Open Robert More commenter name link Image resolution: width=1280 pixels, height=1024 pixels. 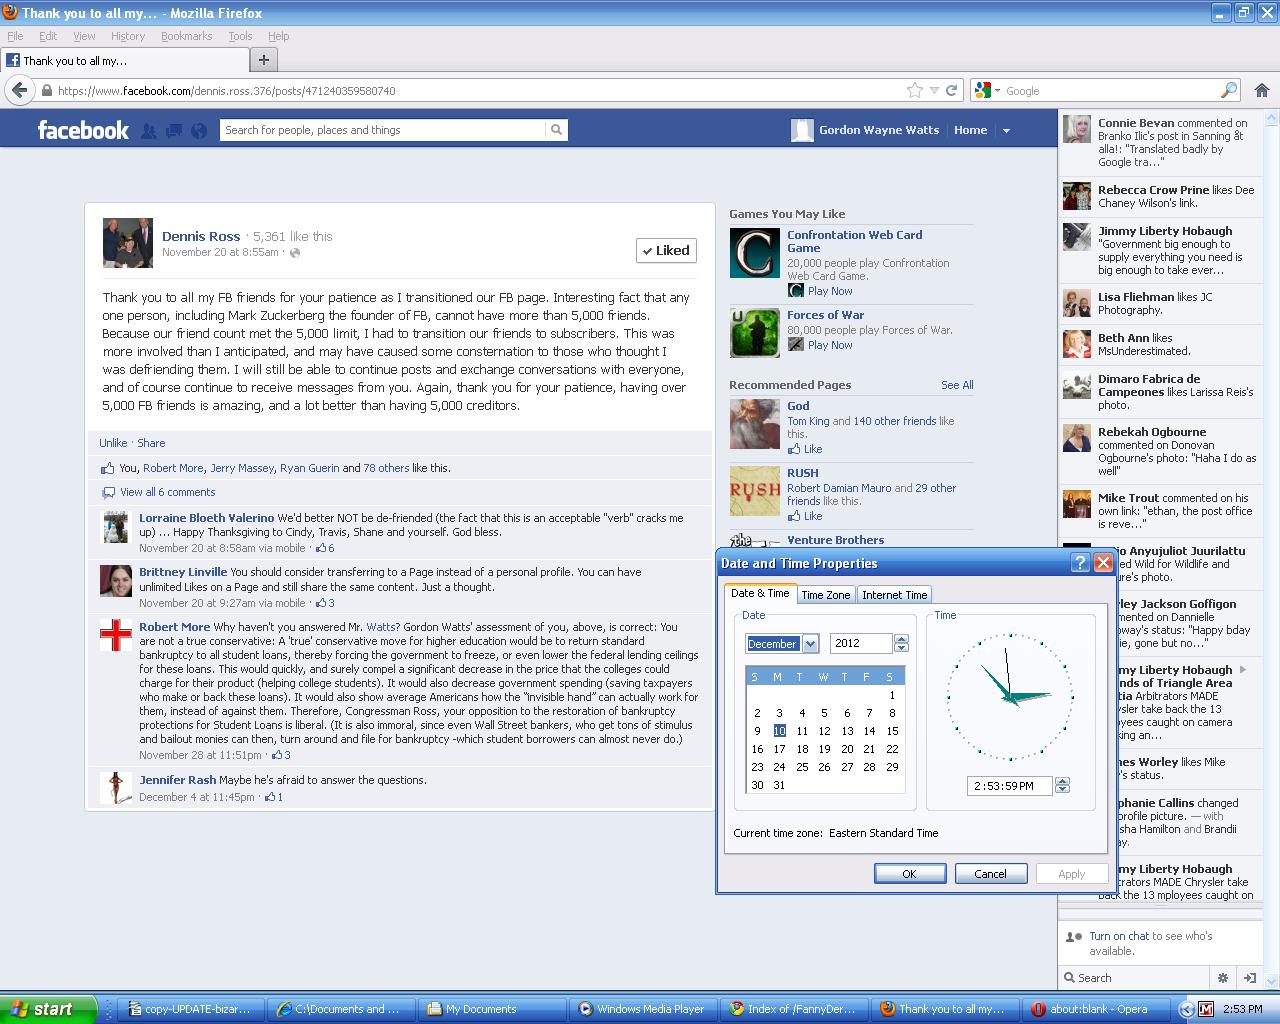point(174,627)
